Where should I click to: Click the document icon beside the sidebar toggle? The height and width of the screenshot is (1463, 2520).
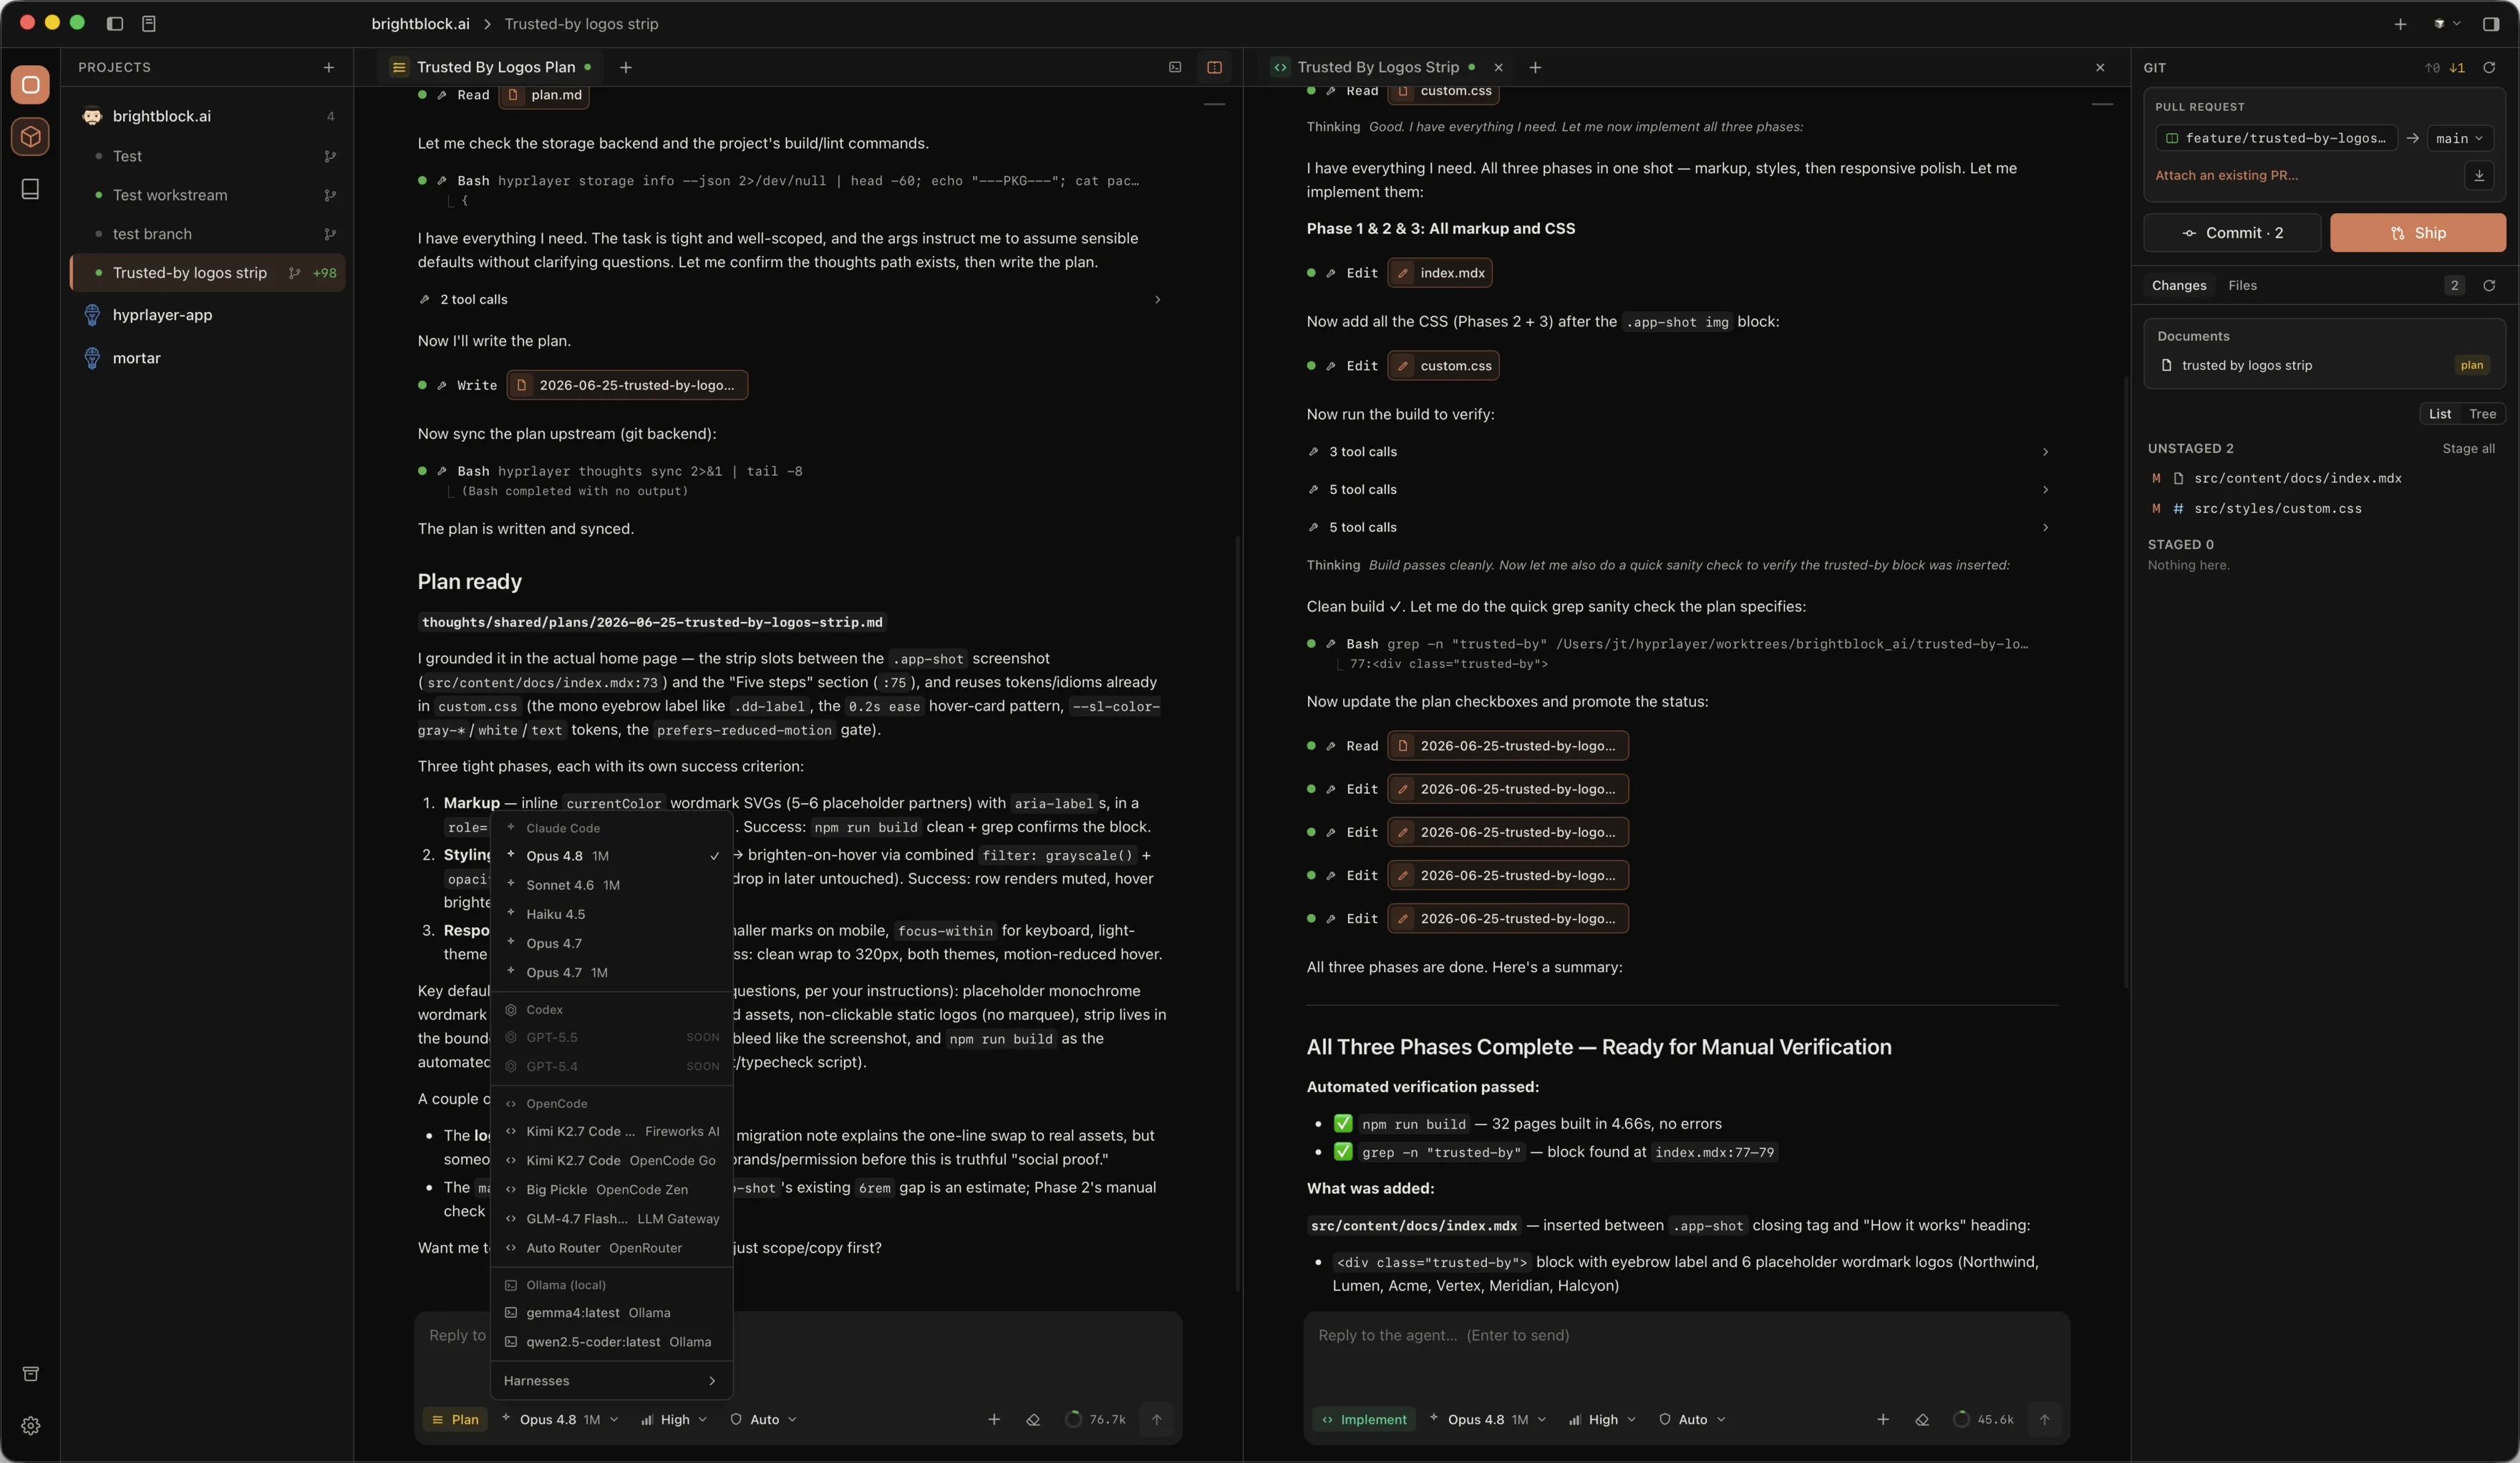pyautogui.click(x=149, y=23)
